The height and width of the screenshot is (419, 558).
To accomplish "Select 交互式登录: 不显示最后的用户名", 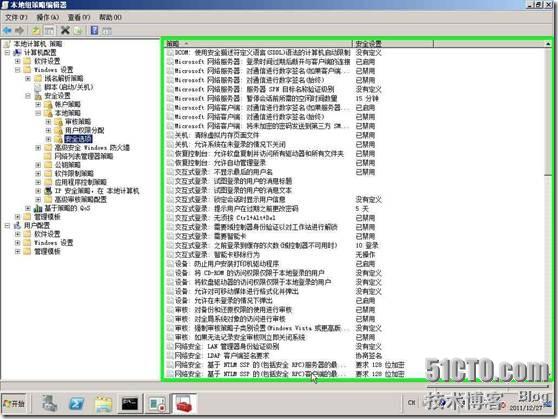I will (220, 172).
